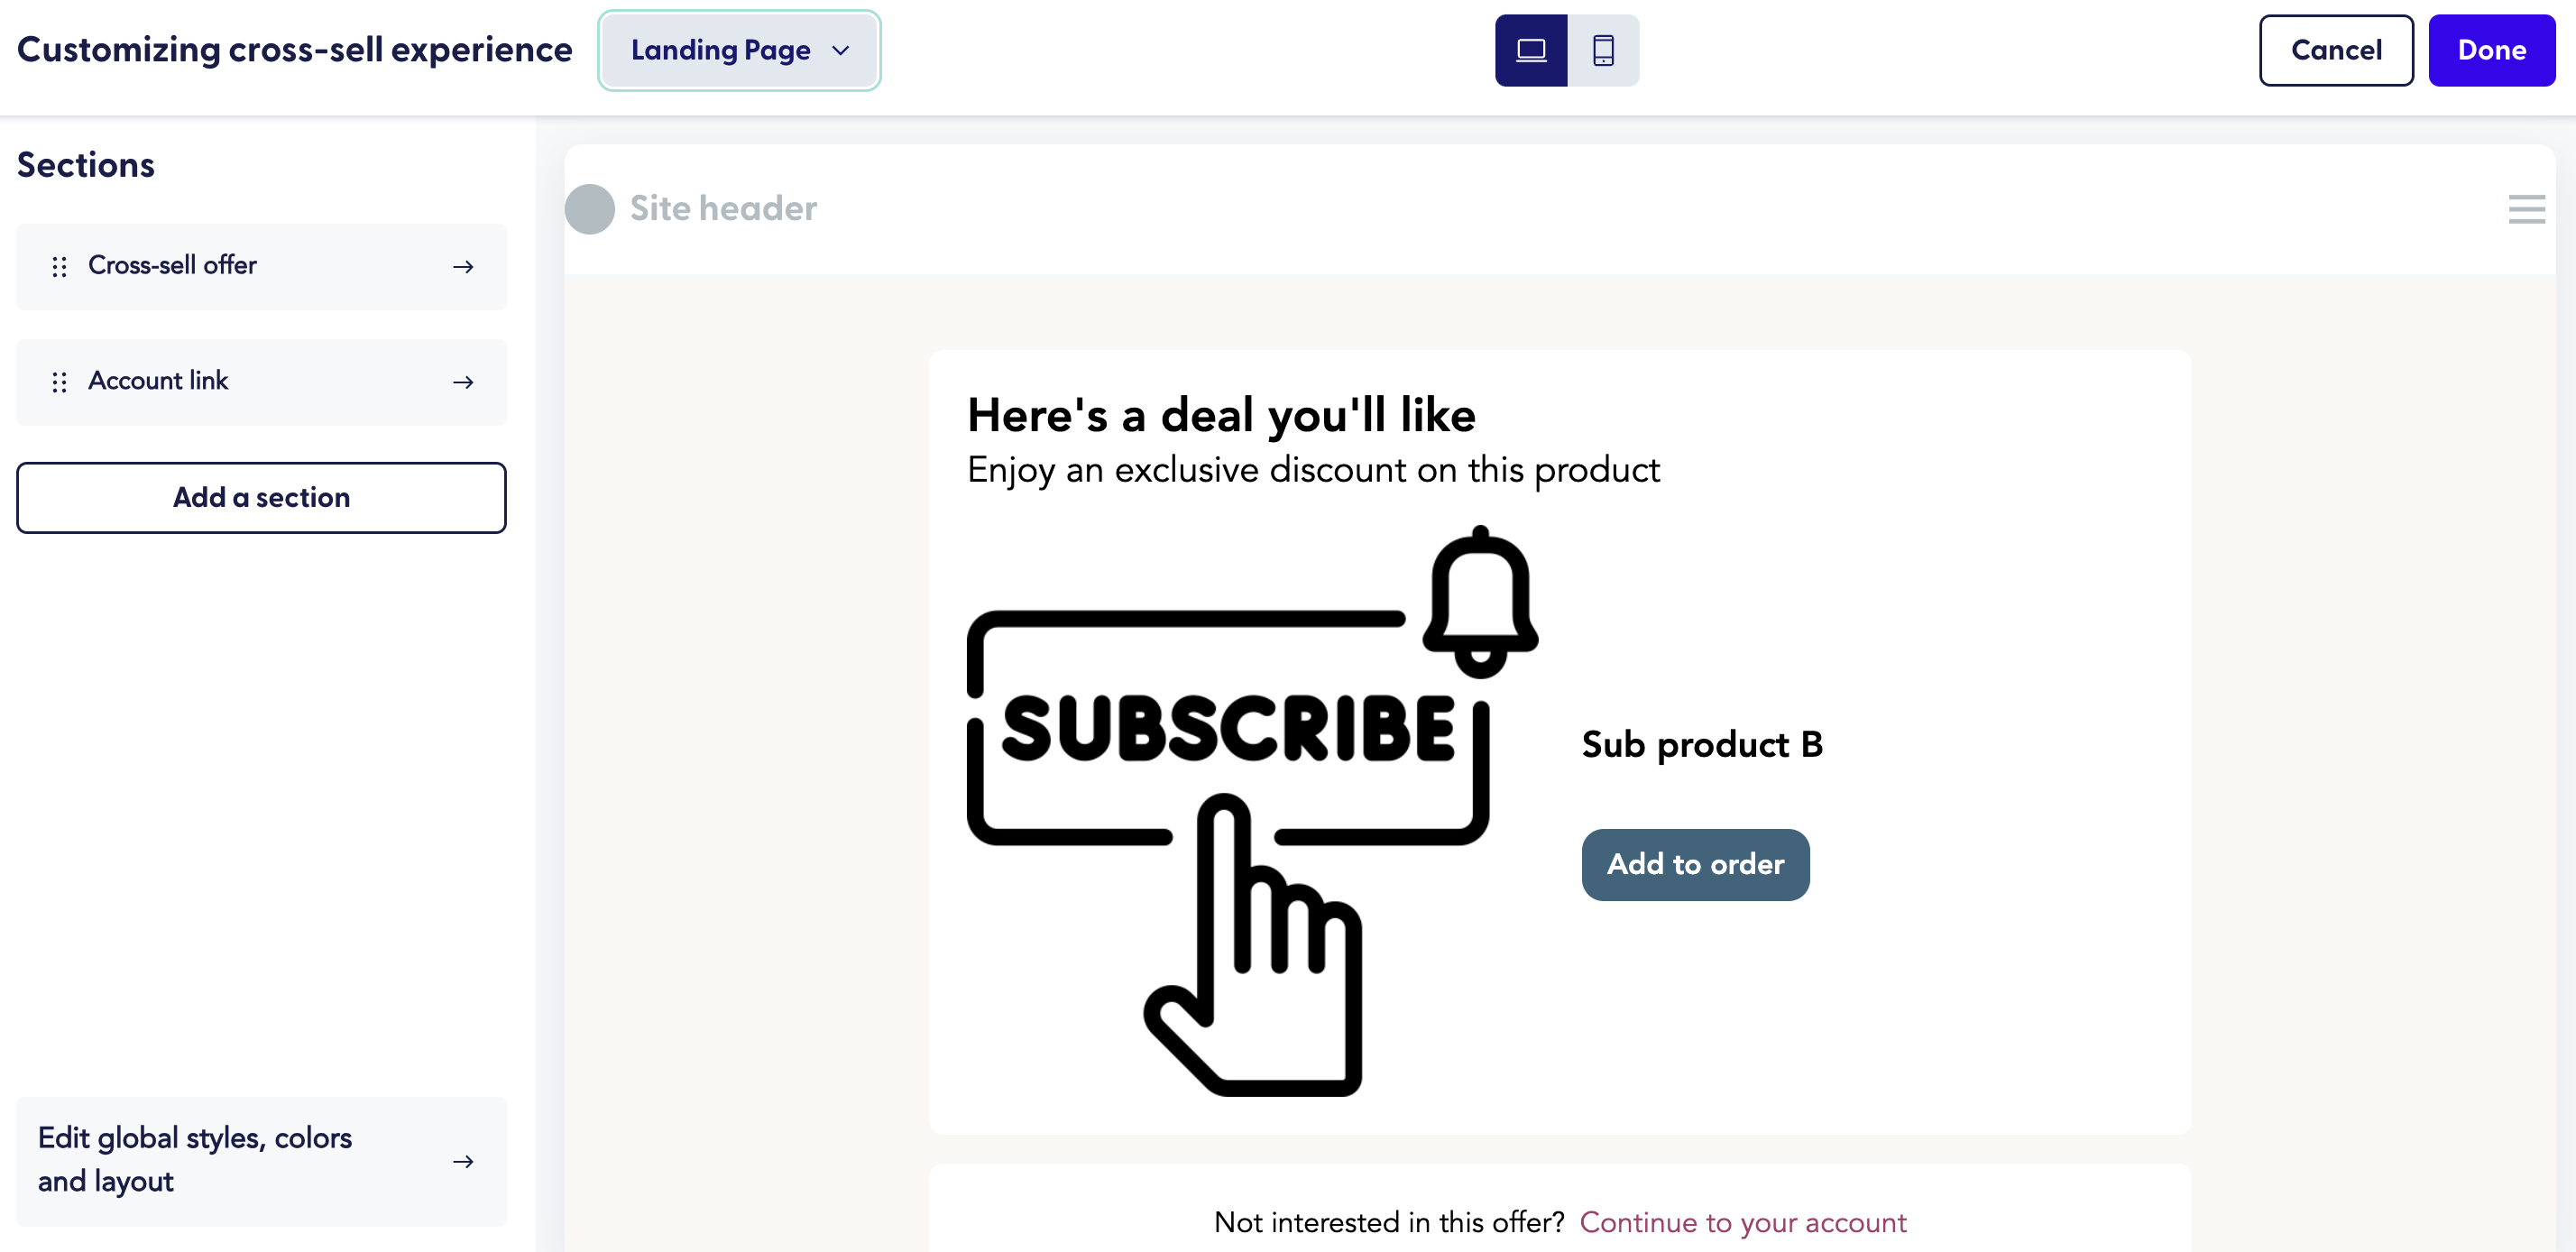Select the Cross-sell offer section

click(261, 266)
